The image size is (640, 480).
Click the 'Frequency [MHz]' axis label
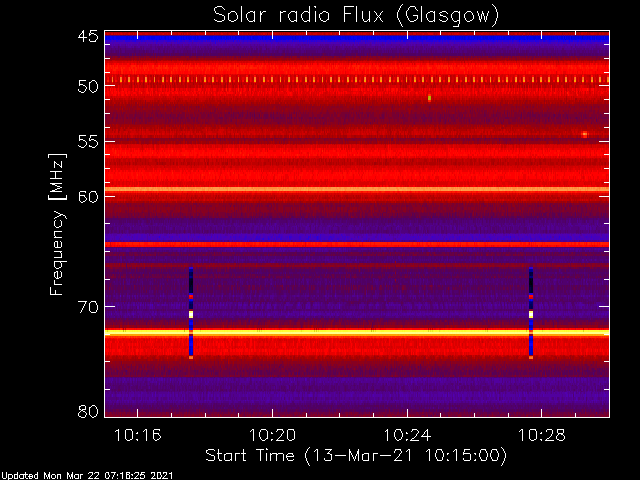[57, 224]
